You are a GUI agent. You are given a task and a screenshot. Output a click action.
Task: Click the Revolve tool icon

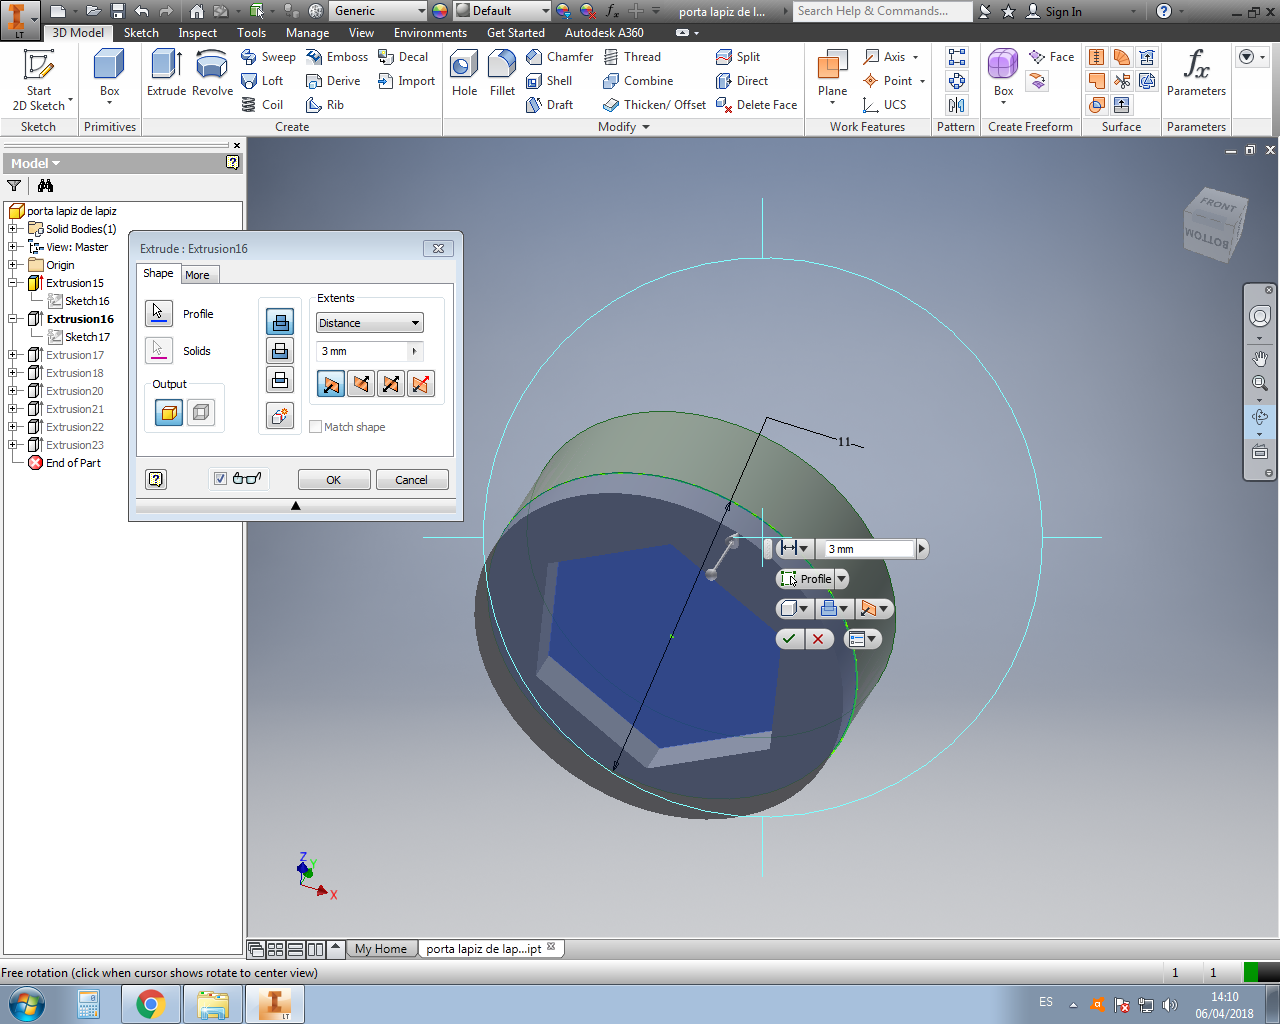(212, 73)
